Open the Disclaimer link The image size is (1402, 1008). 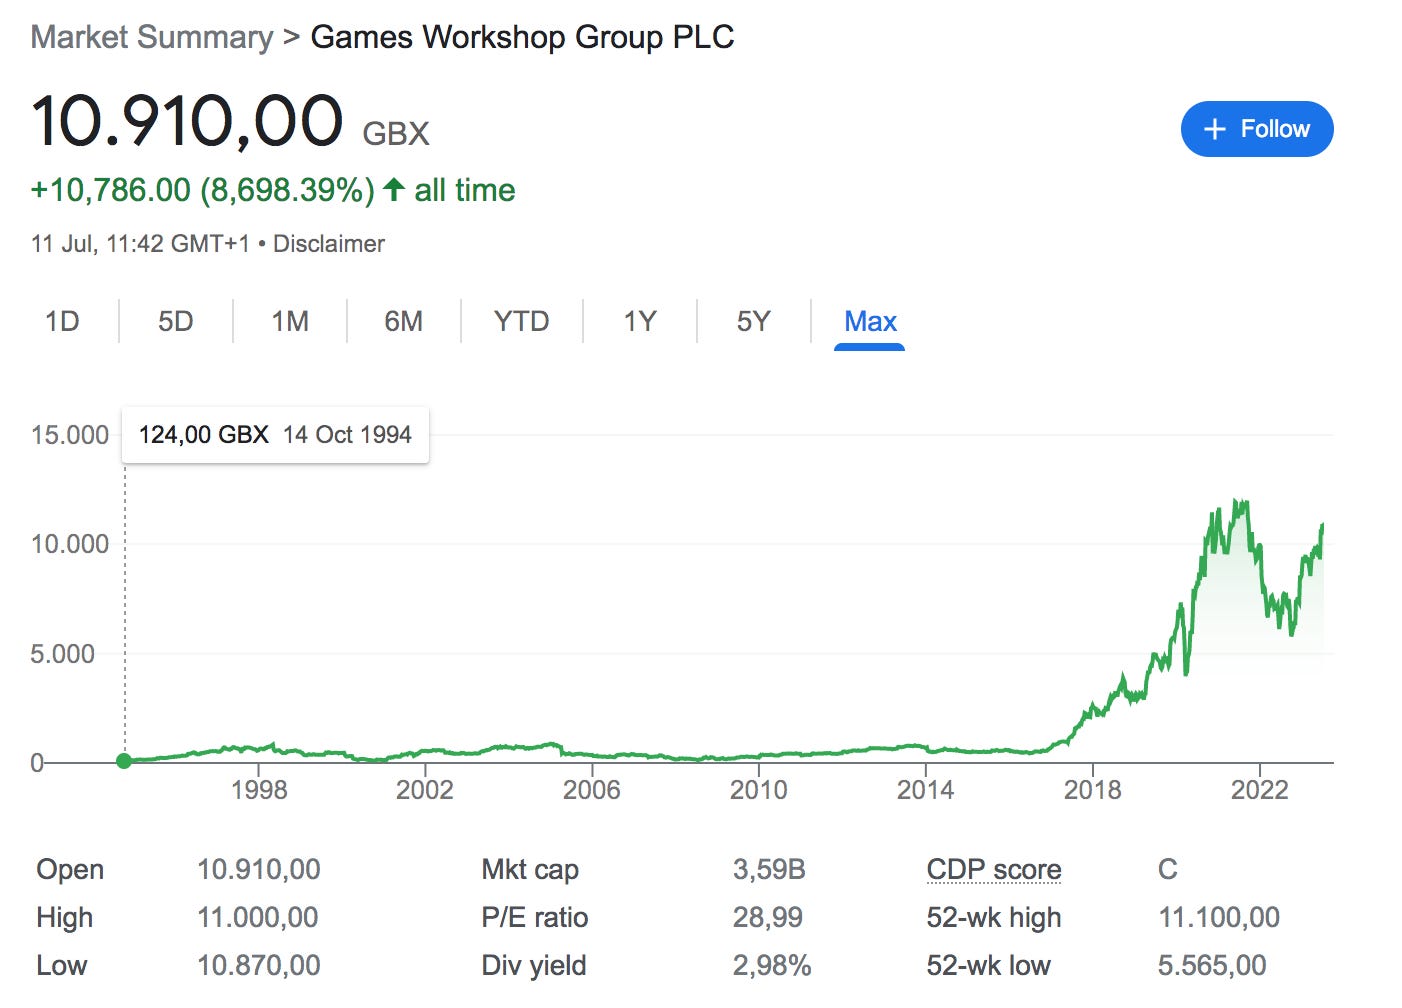329,243
